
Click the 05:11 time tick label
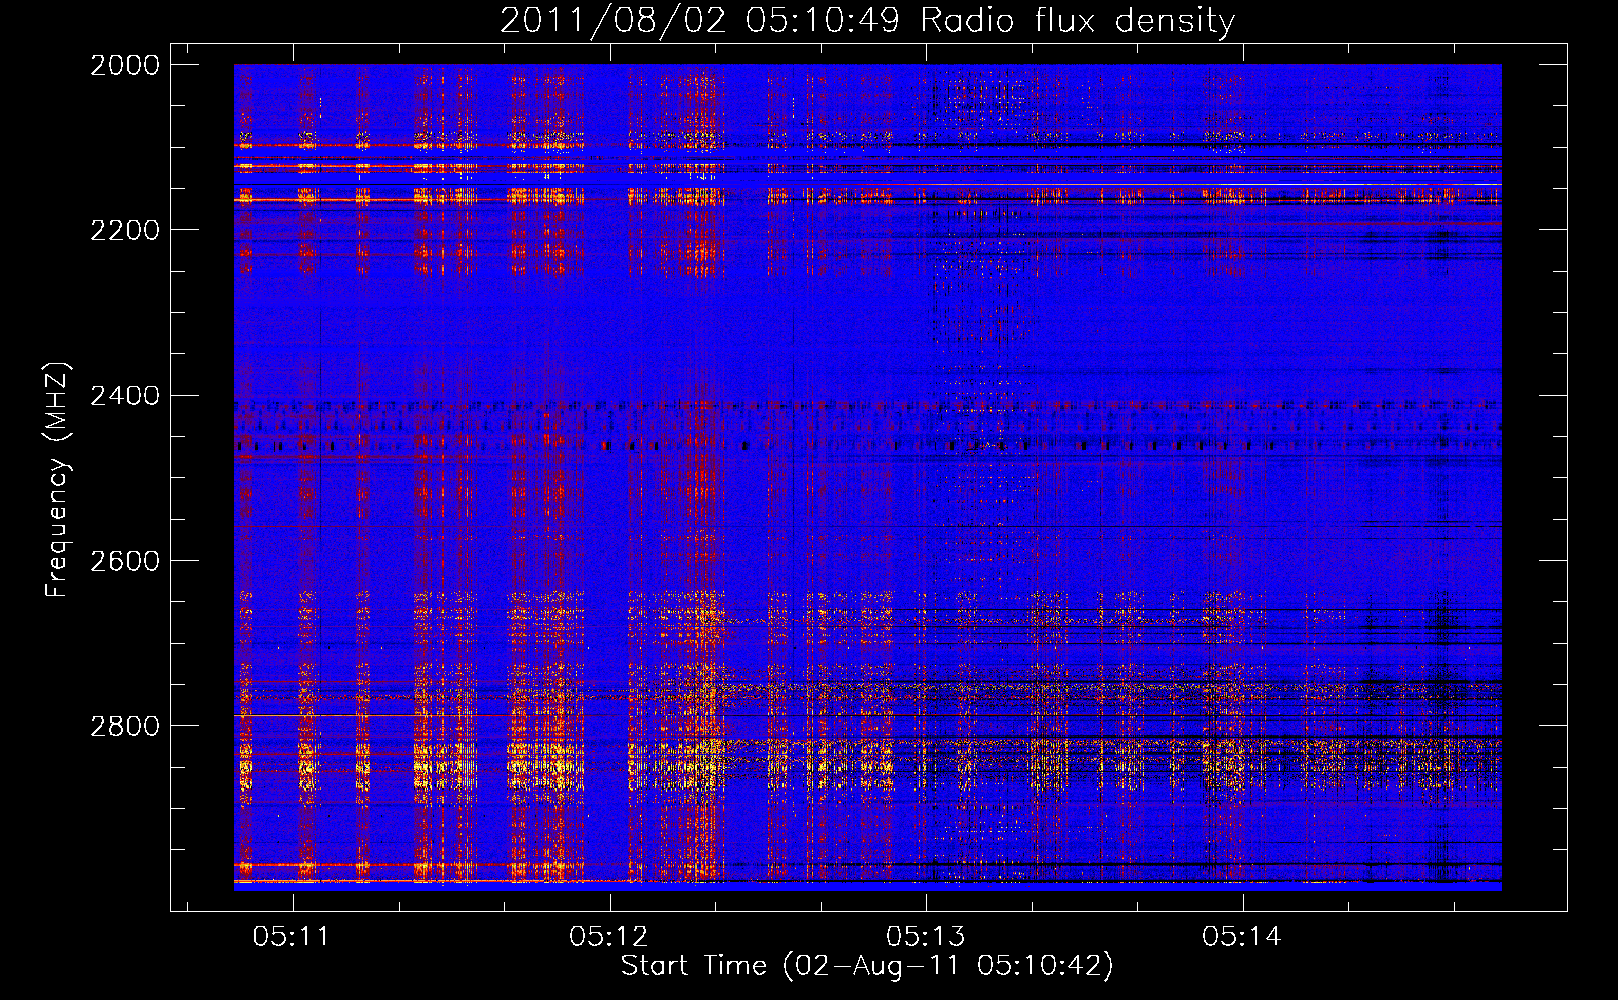(291, 937)
